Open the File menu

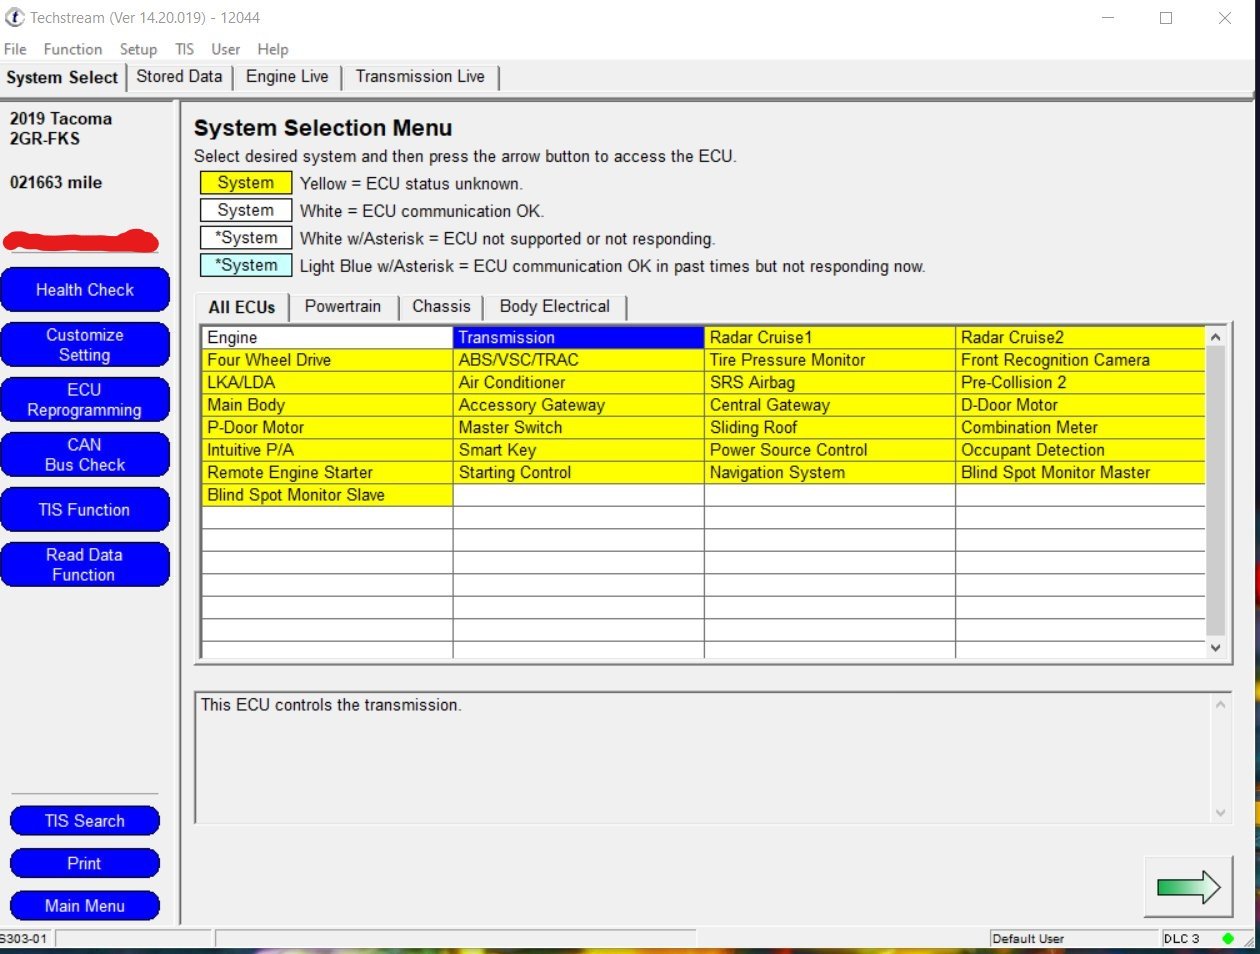[15, 49]
